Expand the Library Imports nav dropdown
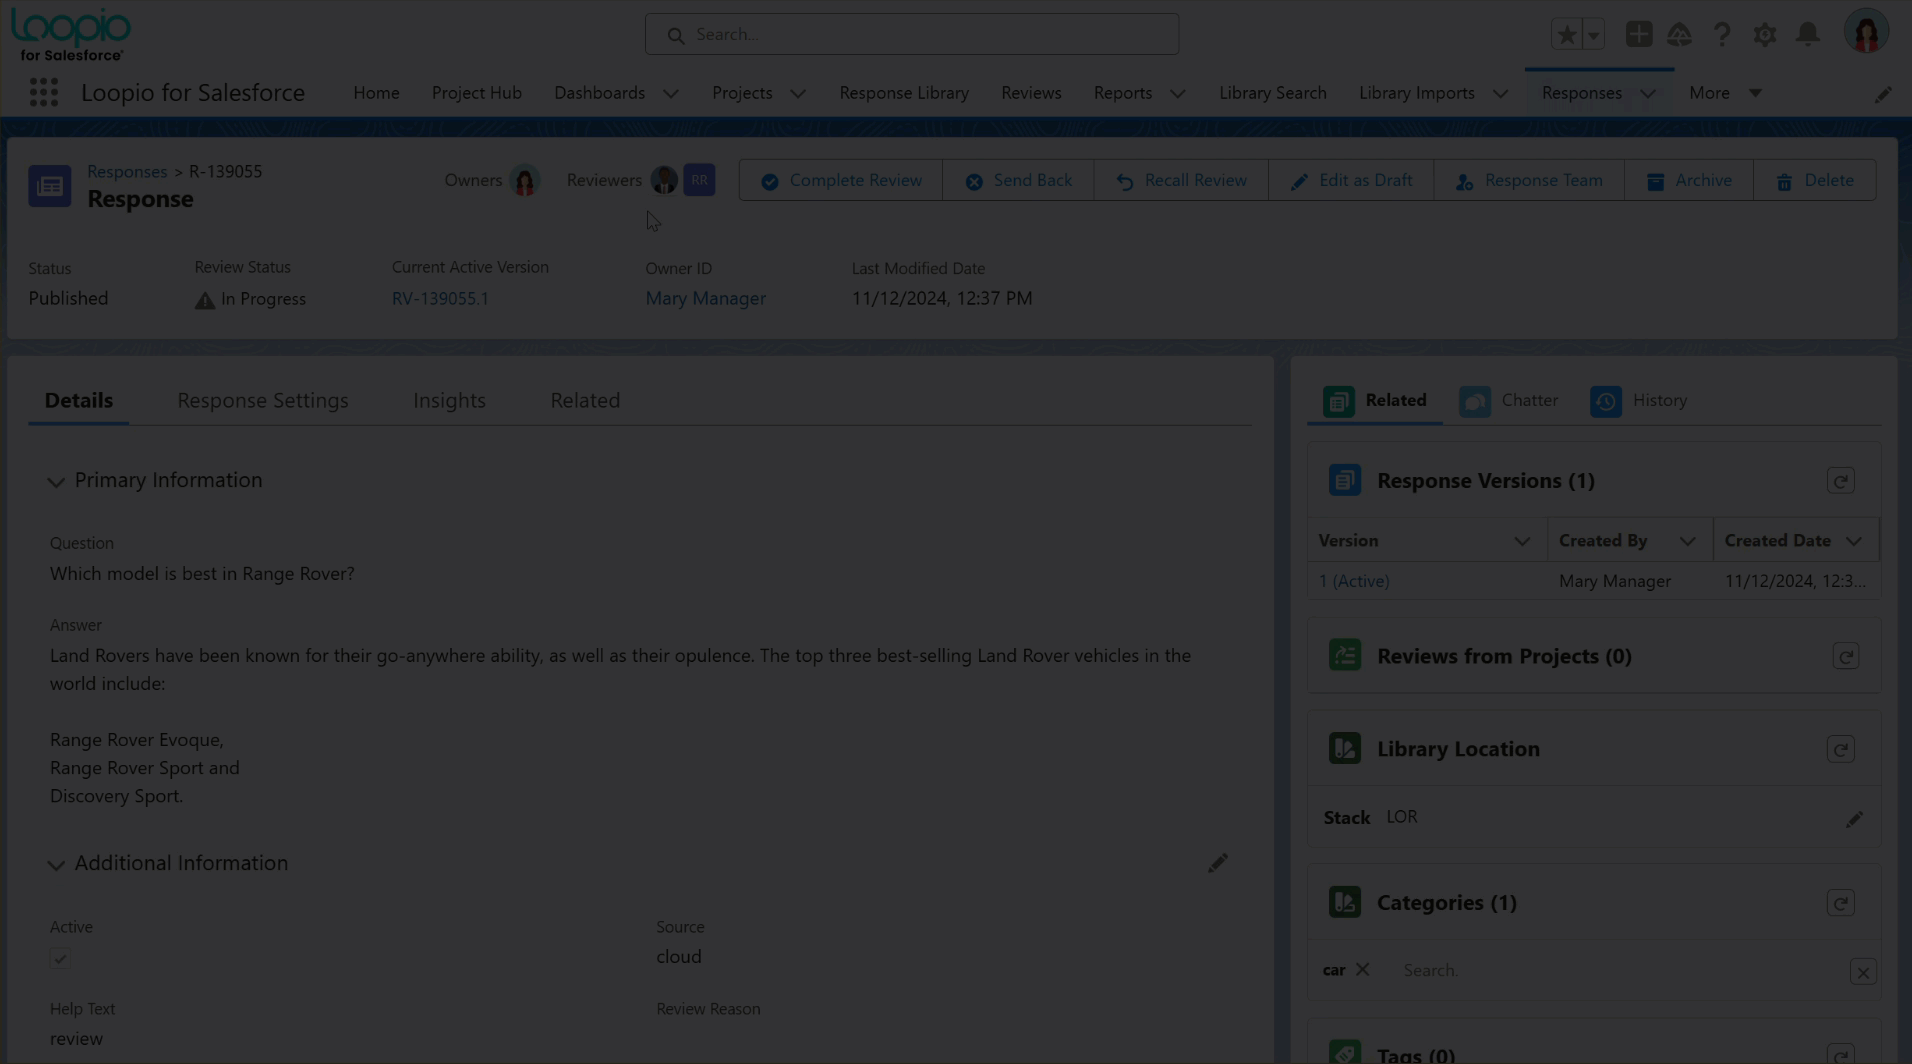1912x1064 pixels. pos(1500,94)
